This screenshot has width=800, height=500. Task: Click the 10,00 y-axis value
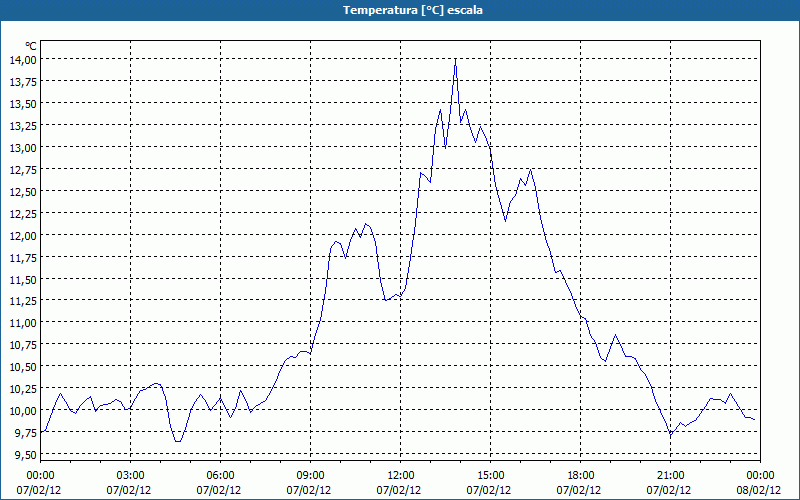coord(23,411)
